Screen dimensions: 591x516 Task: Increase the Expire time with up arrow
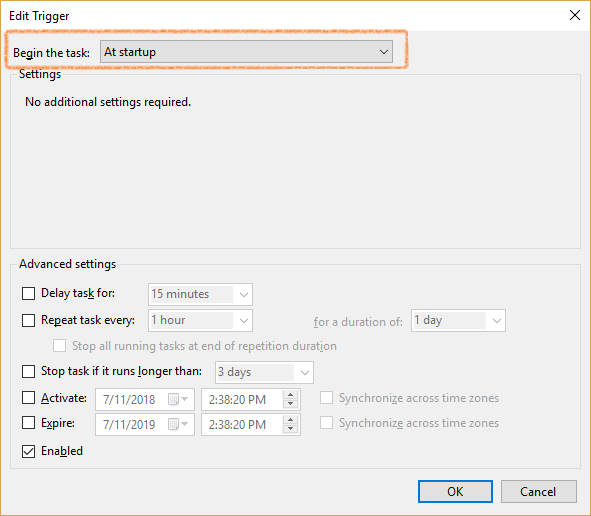pos(290,420)
